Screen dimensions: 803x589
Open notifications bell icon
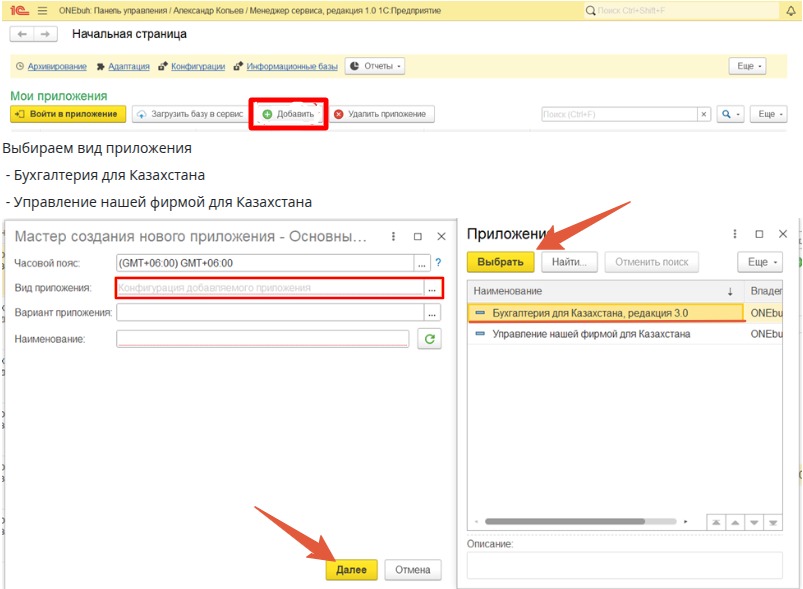[x=791, y=10]
